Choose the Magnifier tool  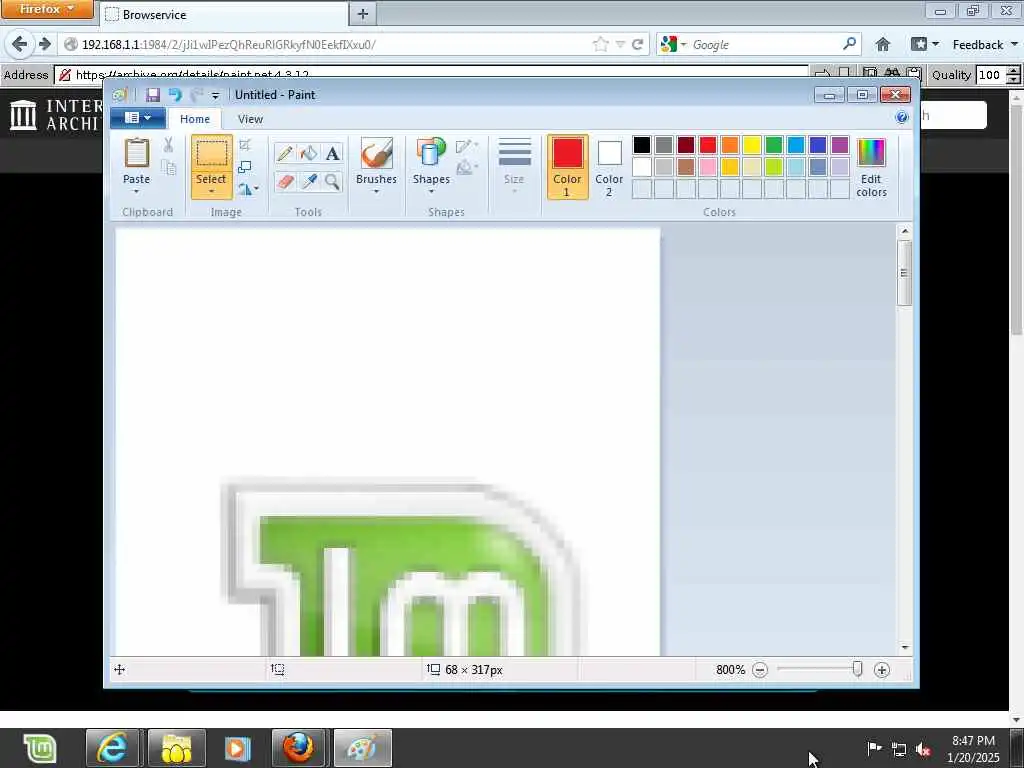pyautogui.click(x=332, y=181)
